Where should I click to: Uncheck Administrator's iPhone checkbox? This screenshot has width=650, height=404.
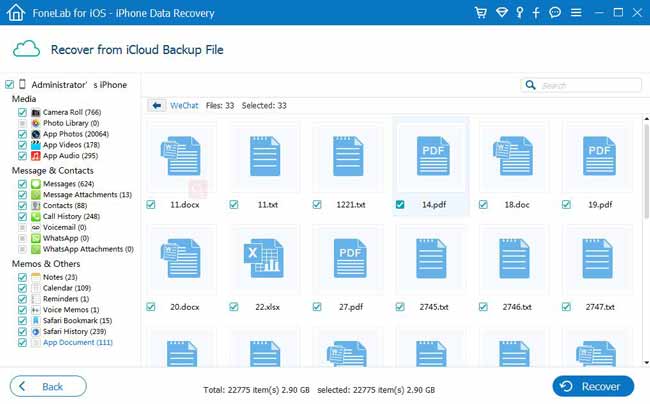coord(9,85)
